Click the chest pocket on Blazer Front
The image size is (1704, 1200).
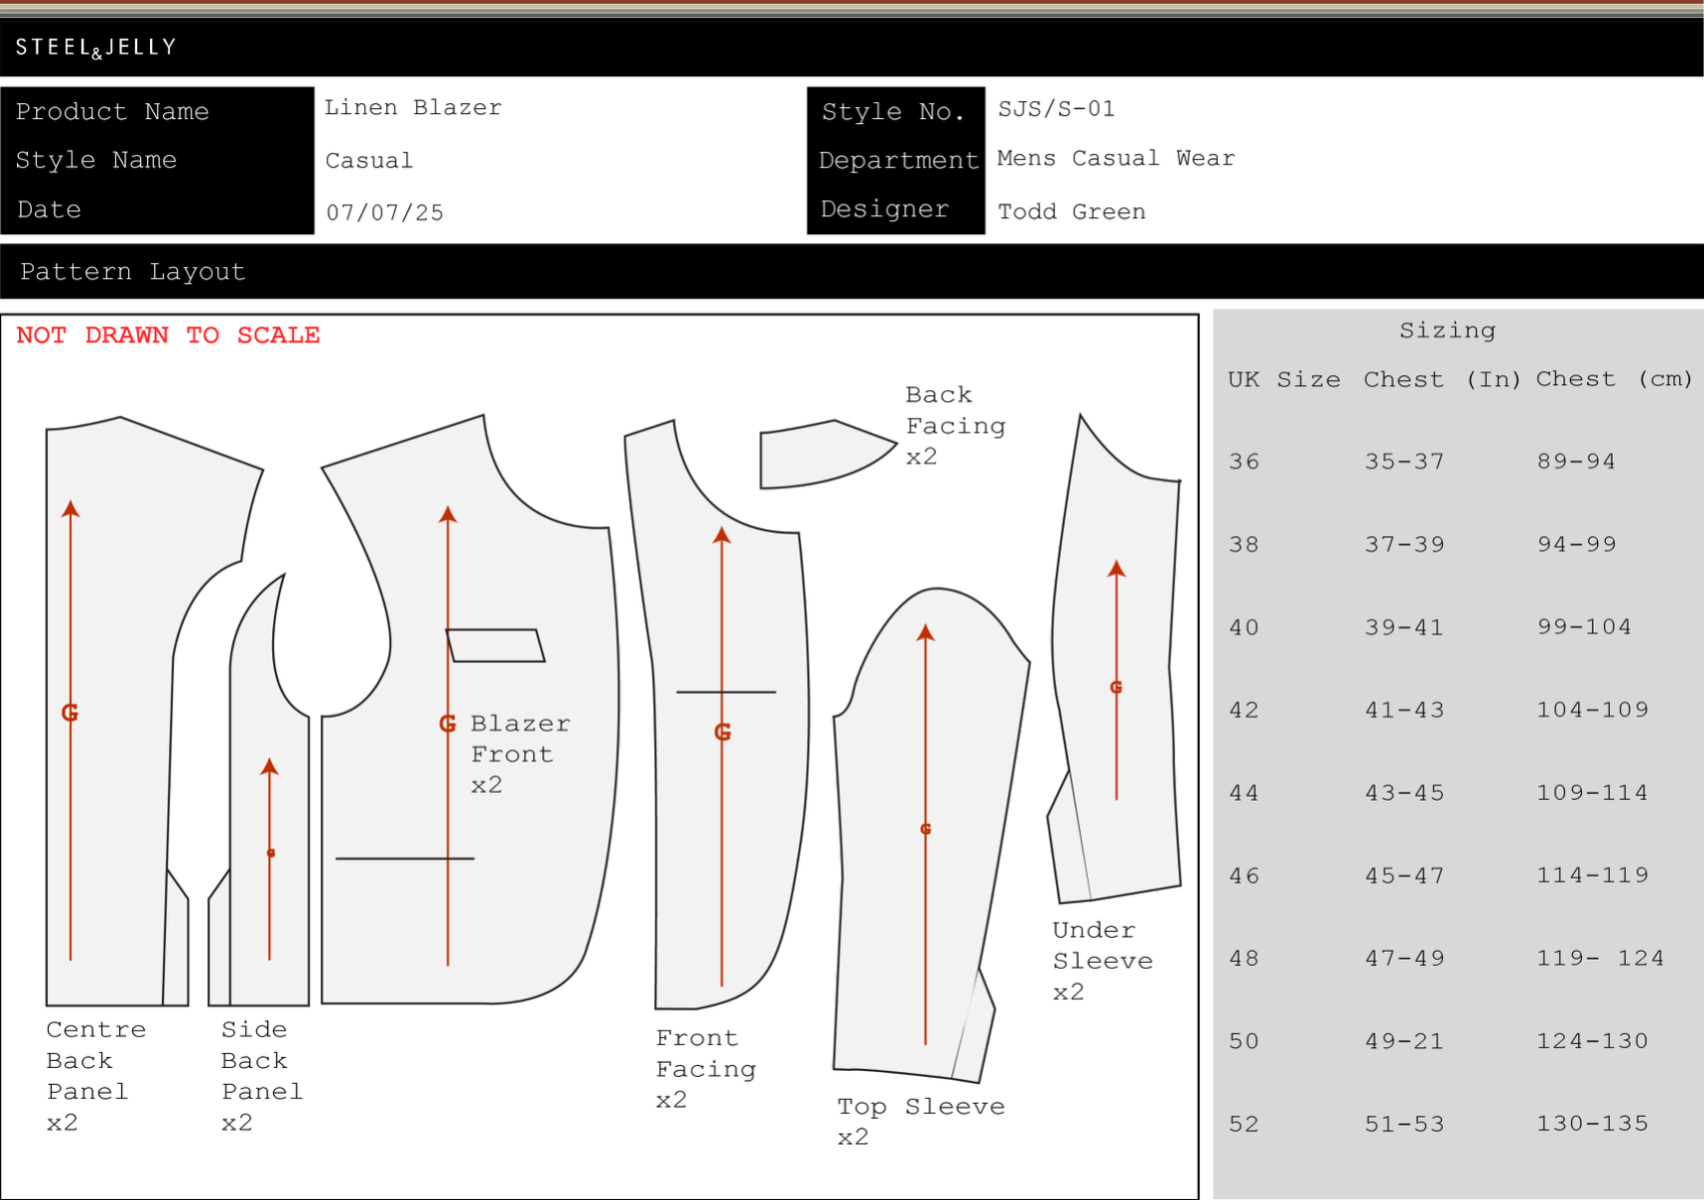pos(495,646)
